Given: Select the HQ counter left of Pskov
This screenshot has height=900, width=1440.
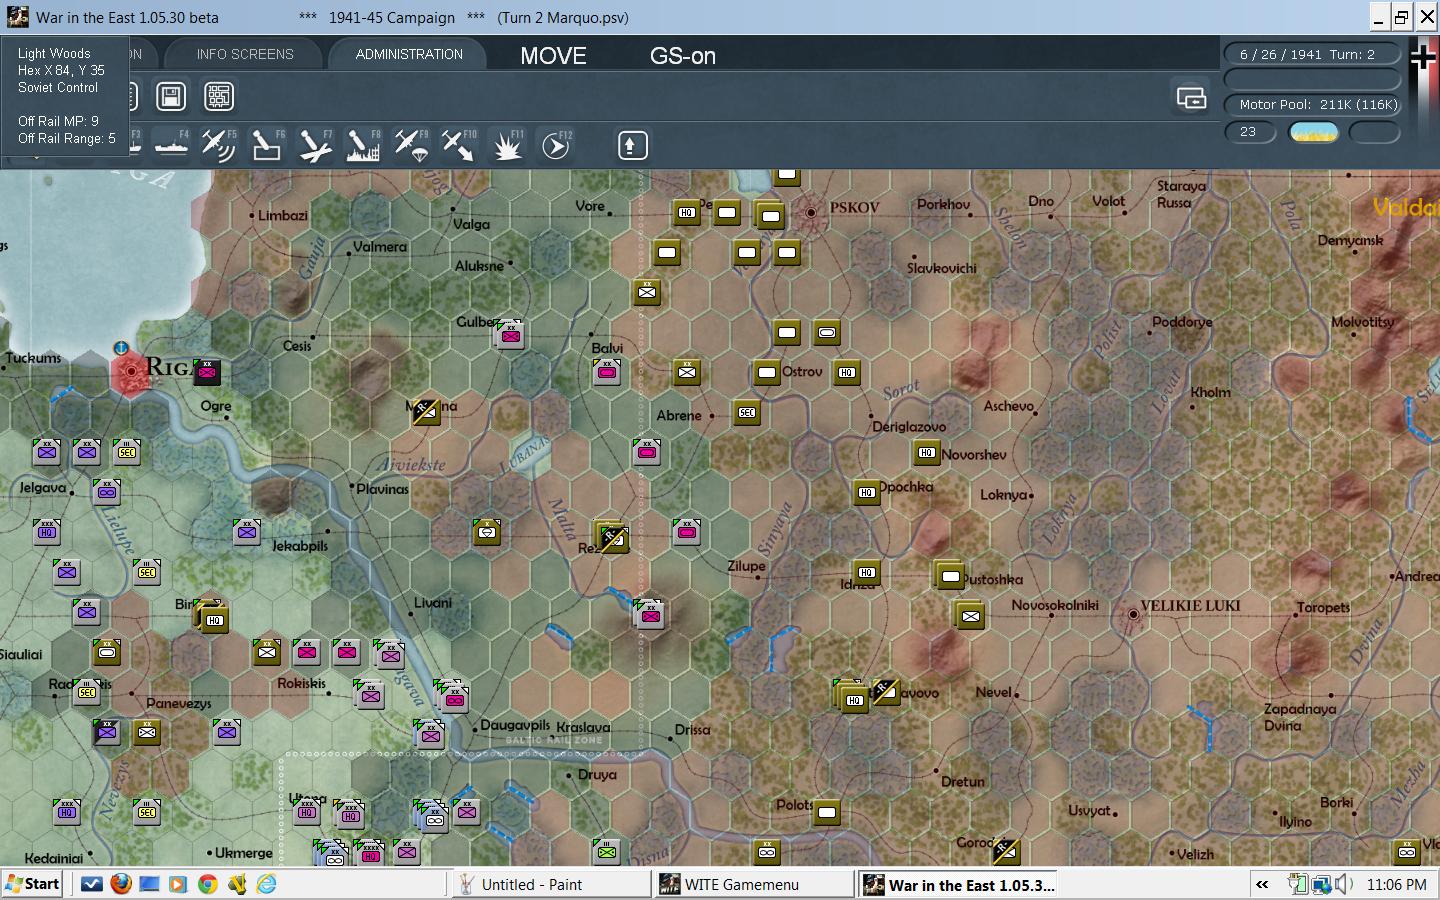Looking at the screenshot, I should [x=686, y=212].
